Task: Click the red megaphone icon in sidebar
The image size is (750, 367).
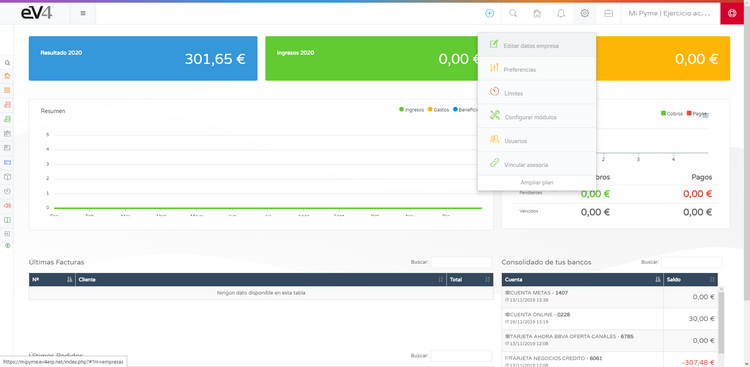Action: [x=7, y=205]
